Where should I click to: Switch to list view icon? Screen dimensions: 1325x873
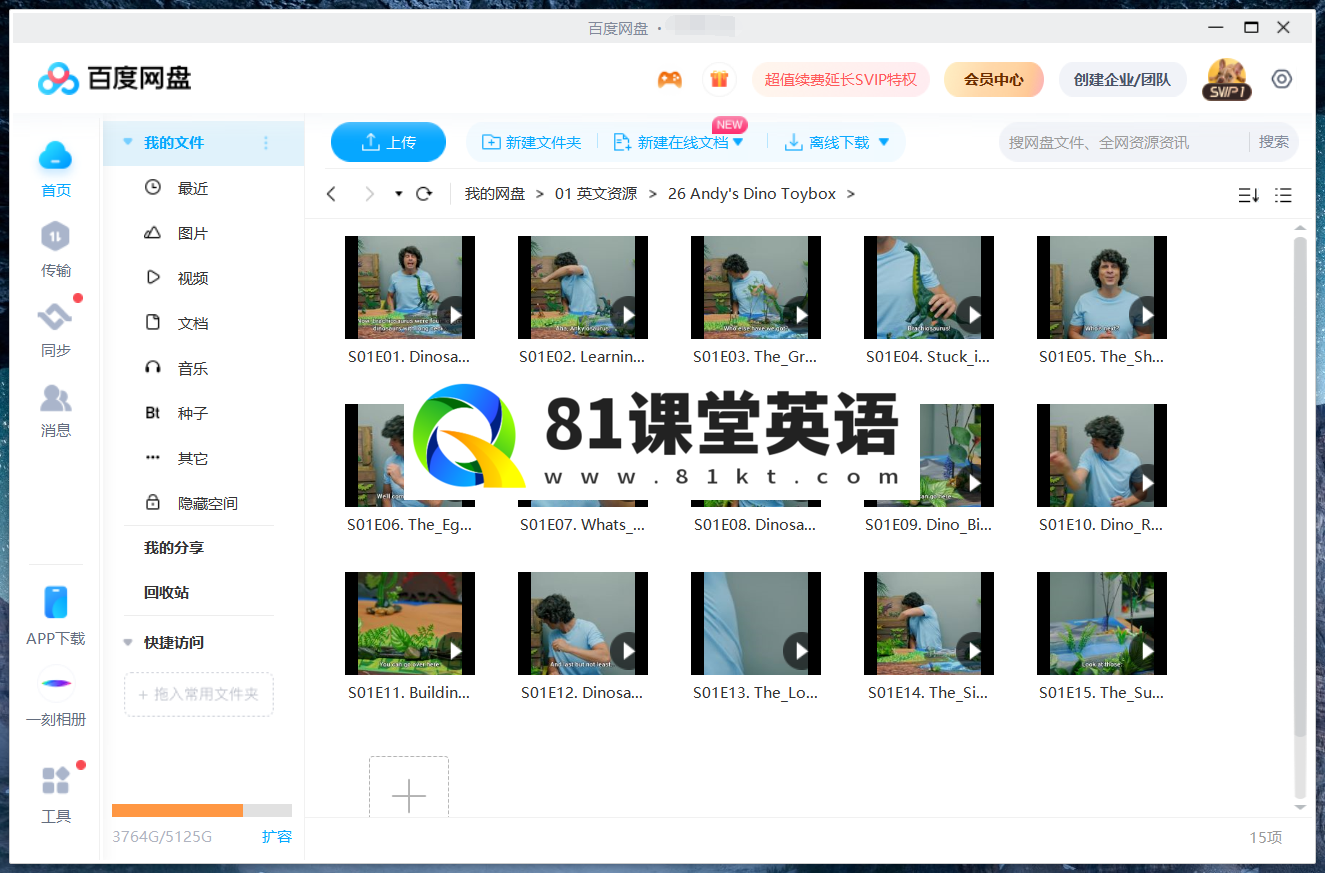(1284, 195)
